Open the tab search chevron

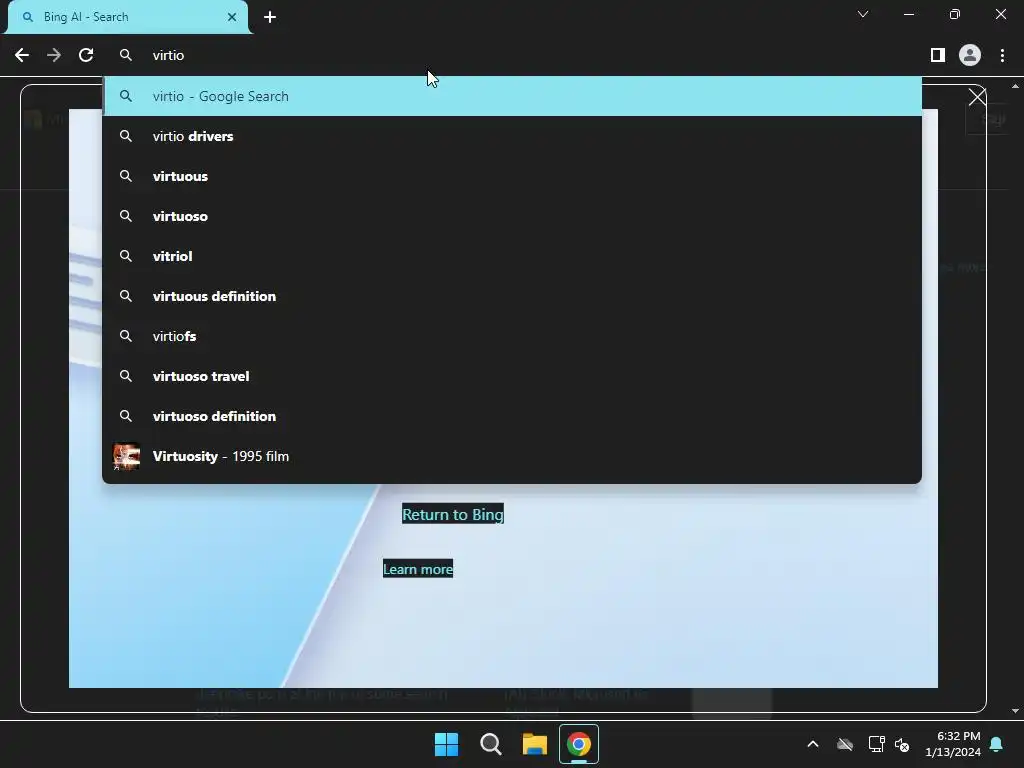pyautogui.click(x=863, y=14)
